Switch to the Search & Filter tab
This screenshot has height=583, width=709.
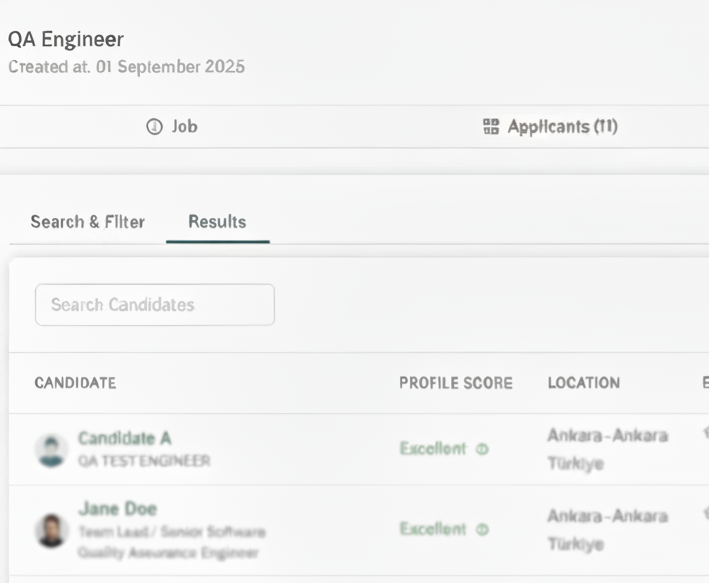87,222
